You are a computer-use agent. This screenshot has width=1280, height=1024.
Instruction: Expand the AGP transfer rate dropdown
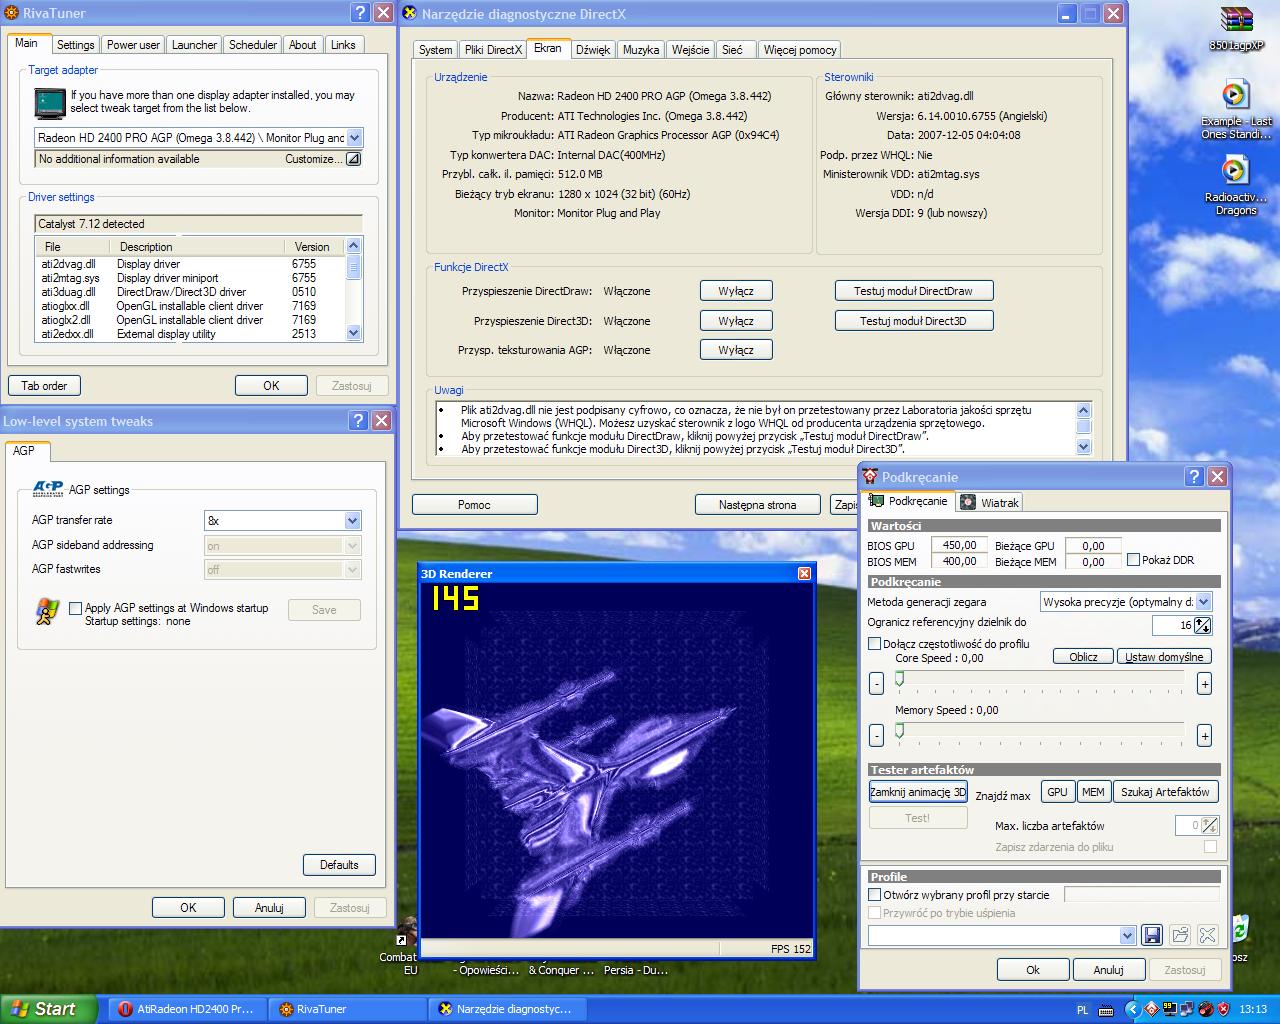coord(352,520)
